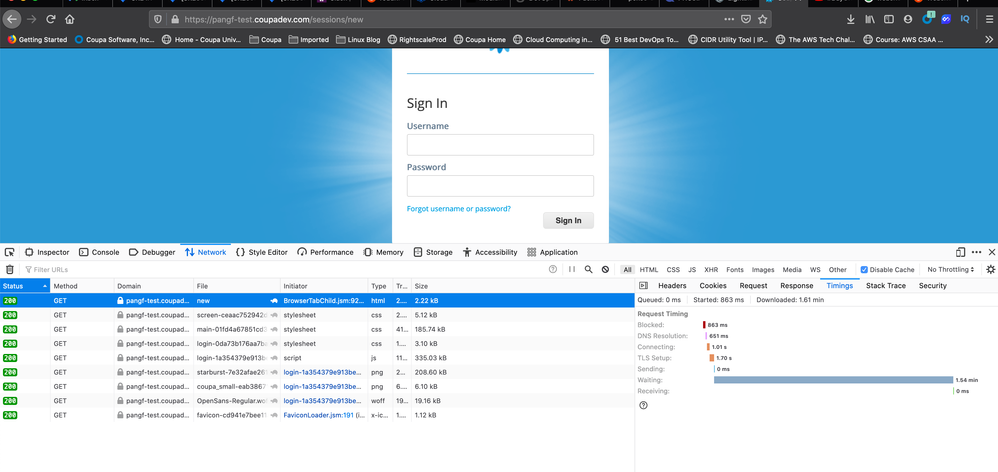
Task: Open Forgot username or password link
Action: pyautogui.click(x=458, y=209)
